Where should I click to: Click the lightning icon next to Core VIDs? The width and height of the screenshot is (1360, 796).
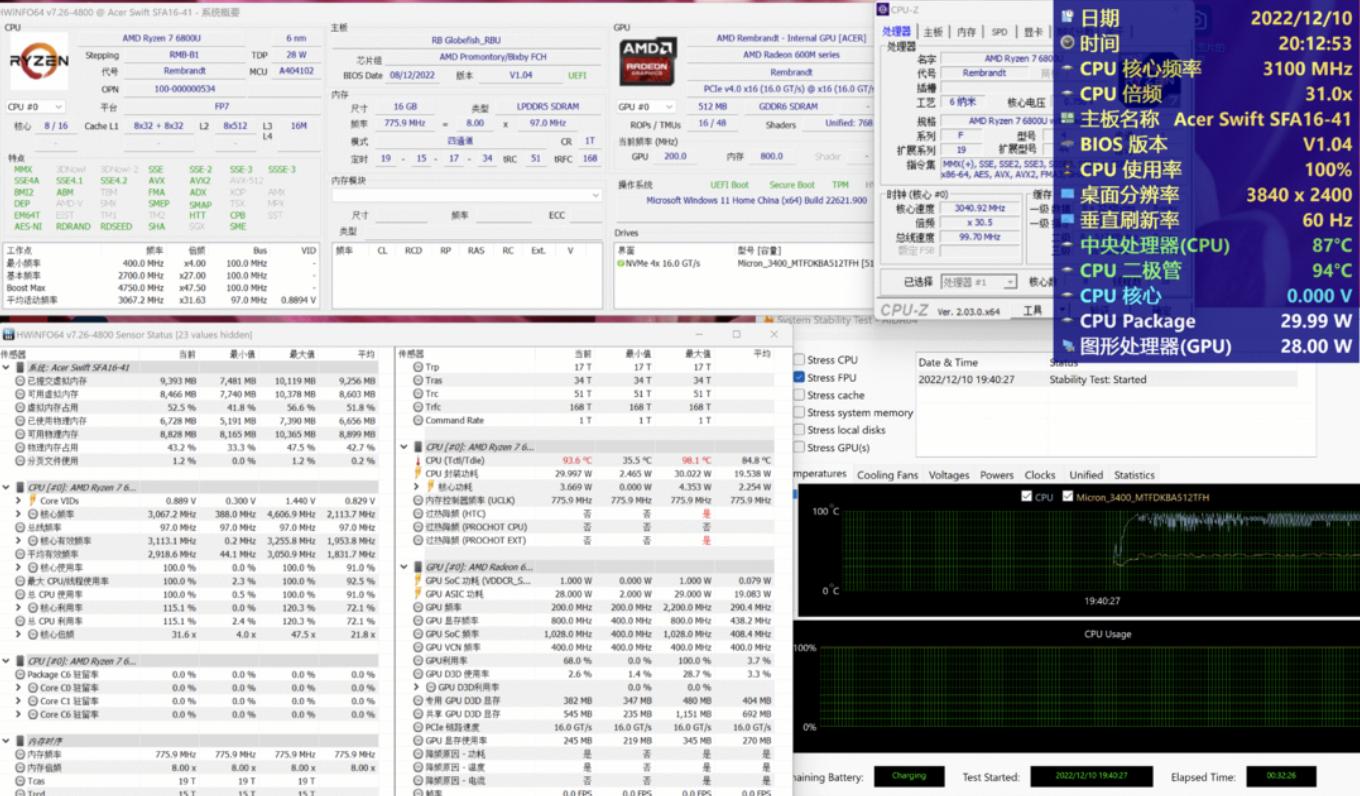32,500
